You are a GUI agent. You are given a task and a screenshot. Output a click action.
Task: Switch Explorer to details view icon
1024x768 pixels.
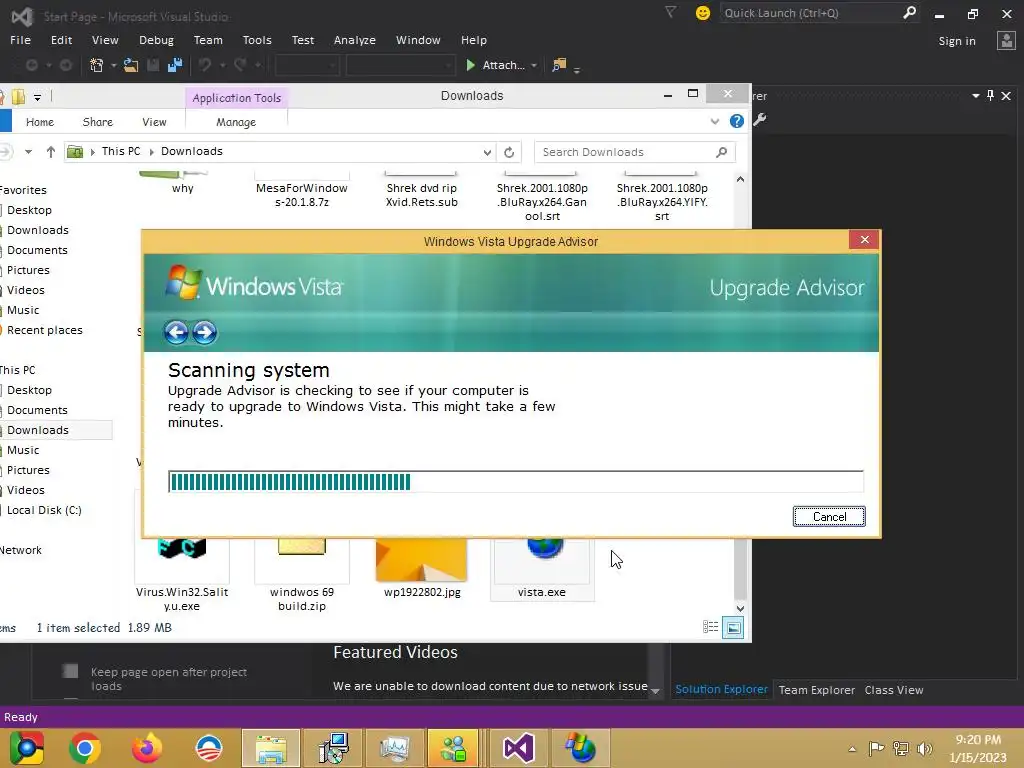click(711, 628)
